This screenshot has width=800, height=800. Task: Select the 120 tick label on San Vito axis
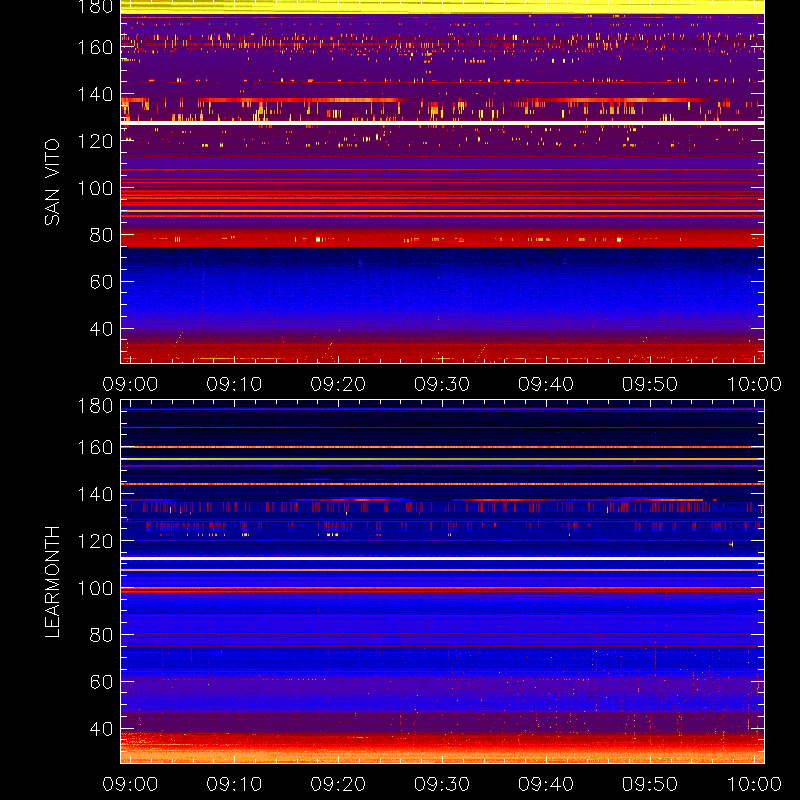coord(95,141)
